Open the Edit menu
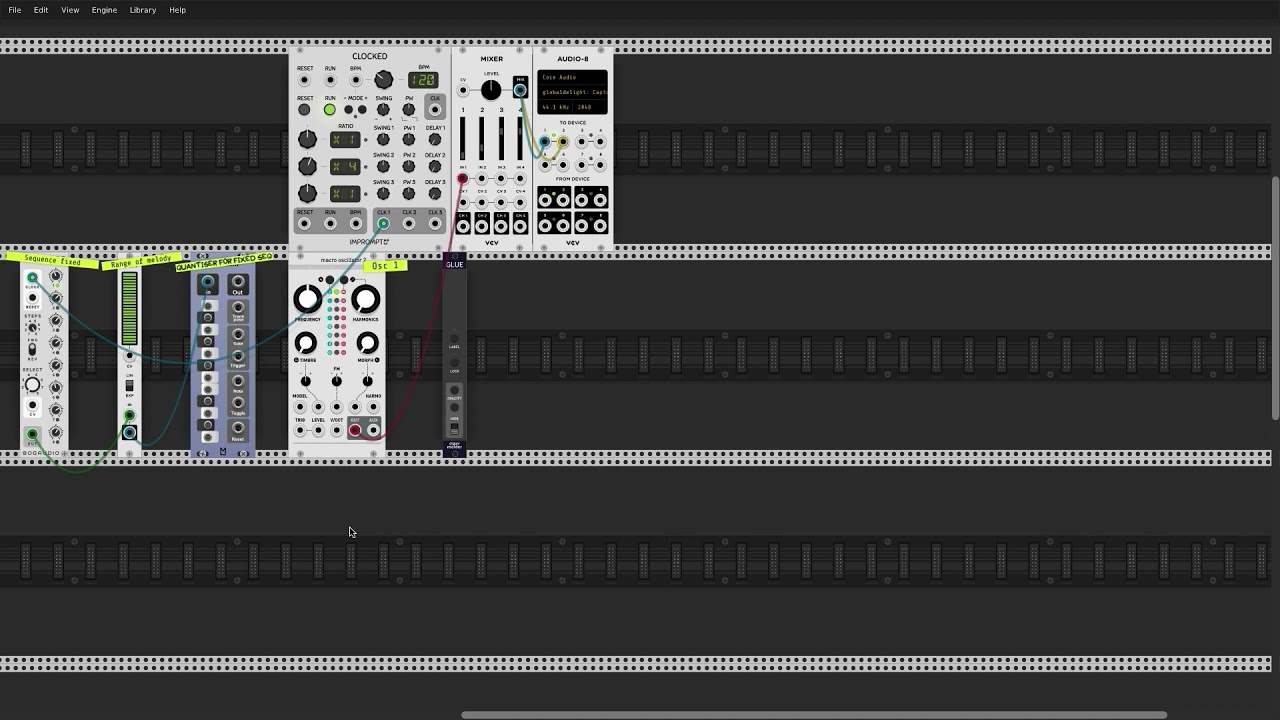This screenshot has width=1280, height=720. click(41, 10)
